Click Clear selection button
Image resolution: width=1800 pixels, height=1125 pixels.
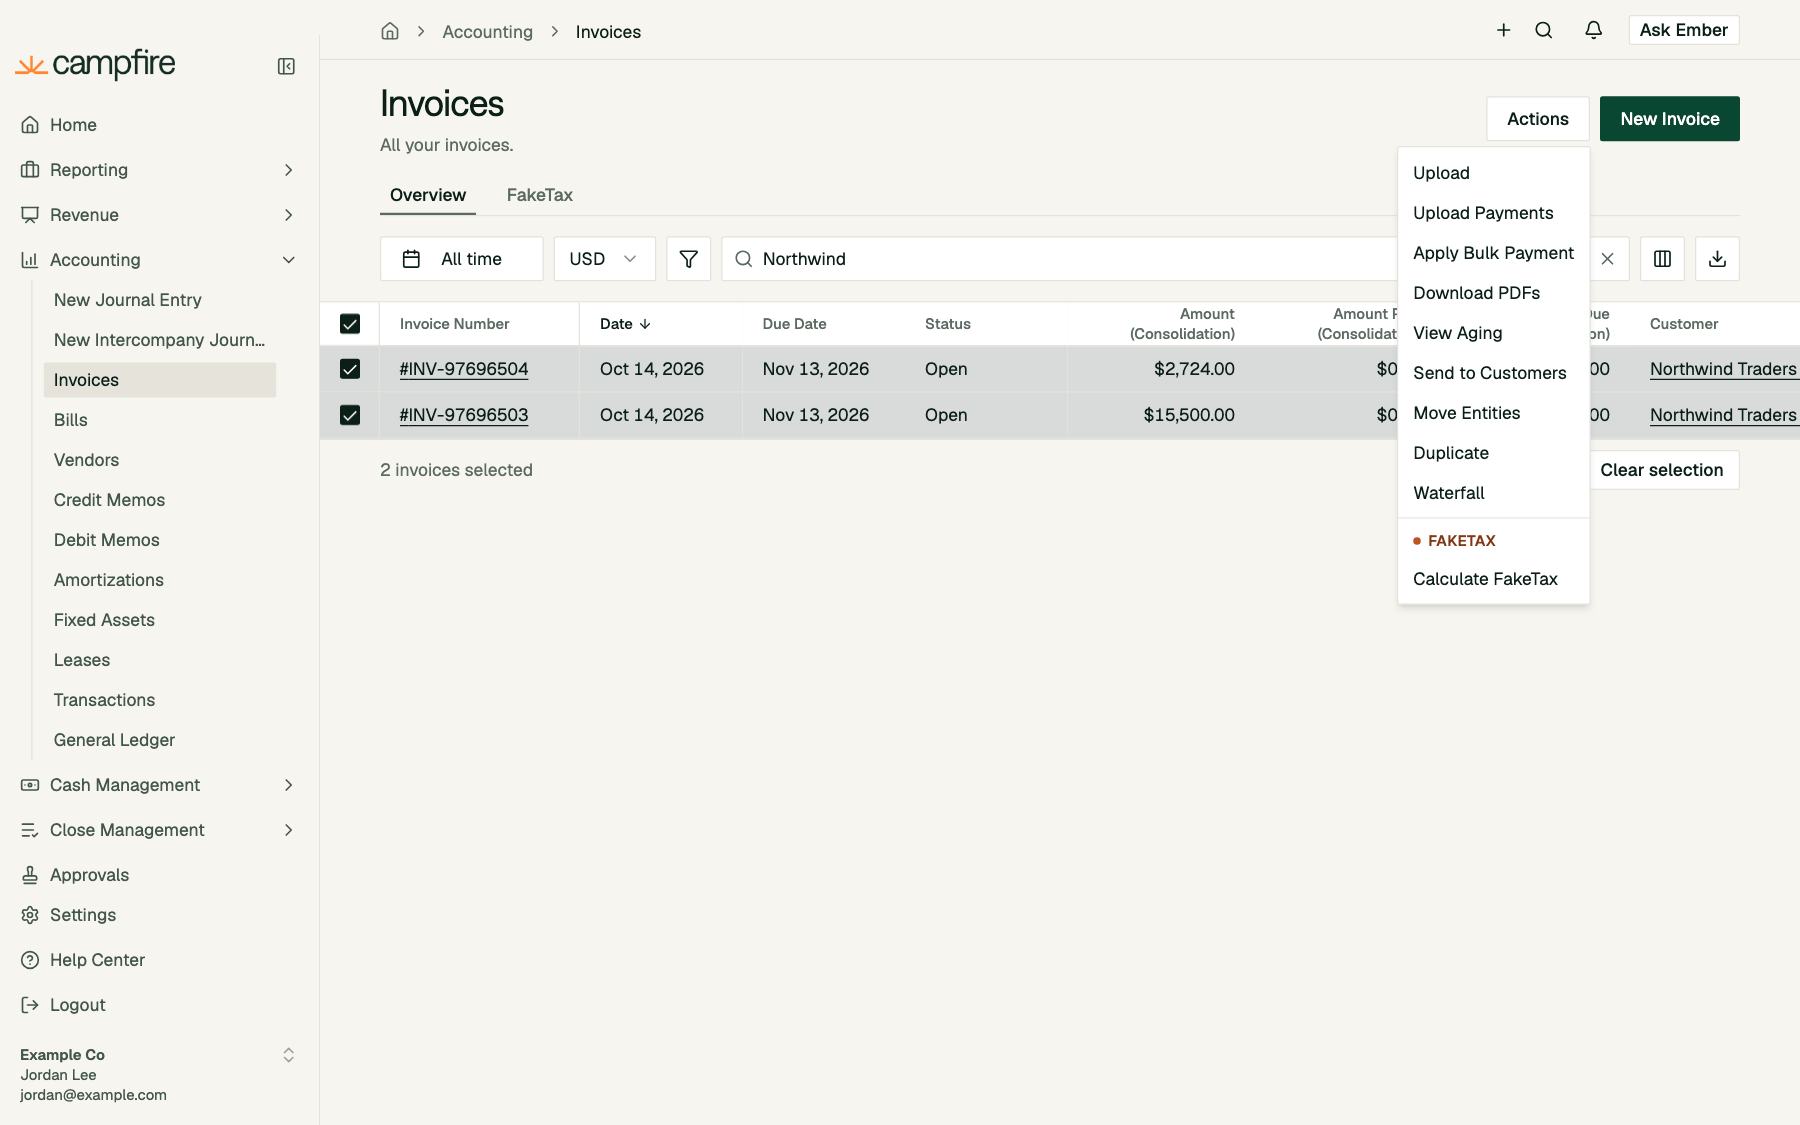tap(1662, 470)
